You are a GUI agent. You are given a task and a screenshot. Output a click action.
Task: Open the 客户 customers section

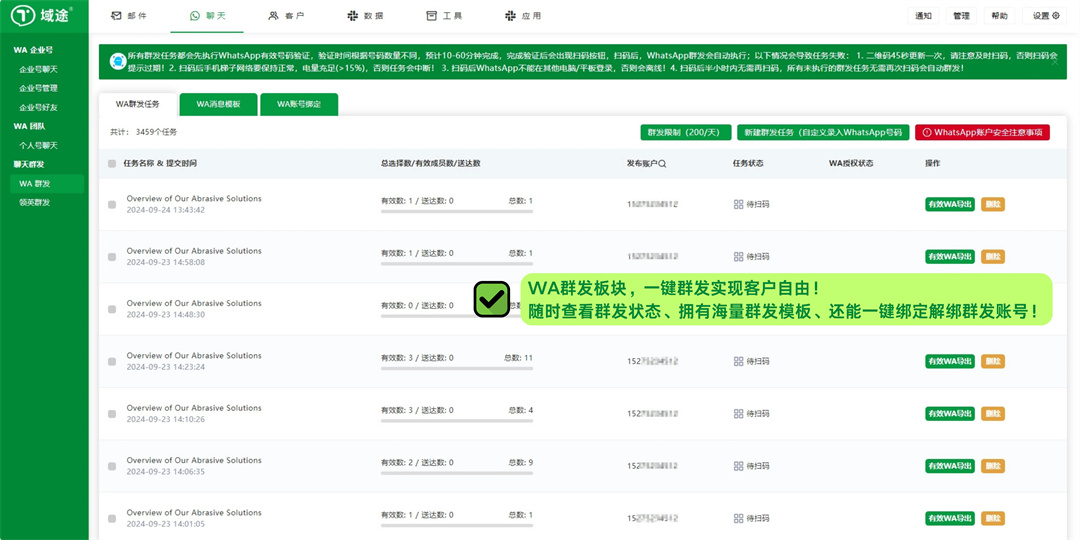click(x=286, y=15)
